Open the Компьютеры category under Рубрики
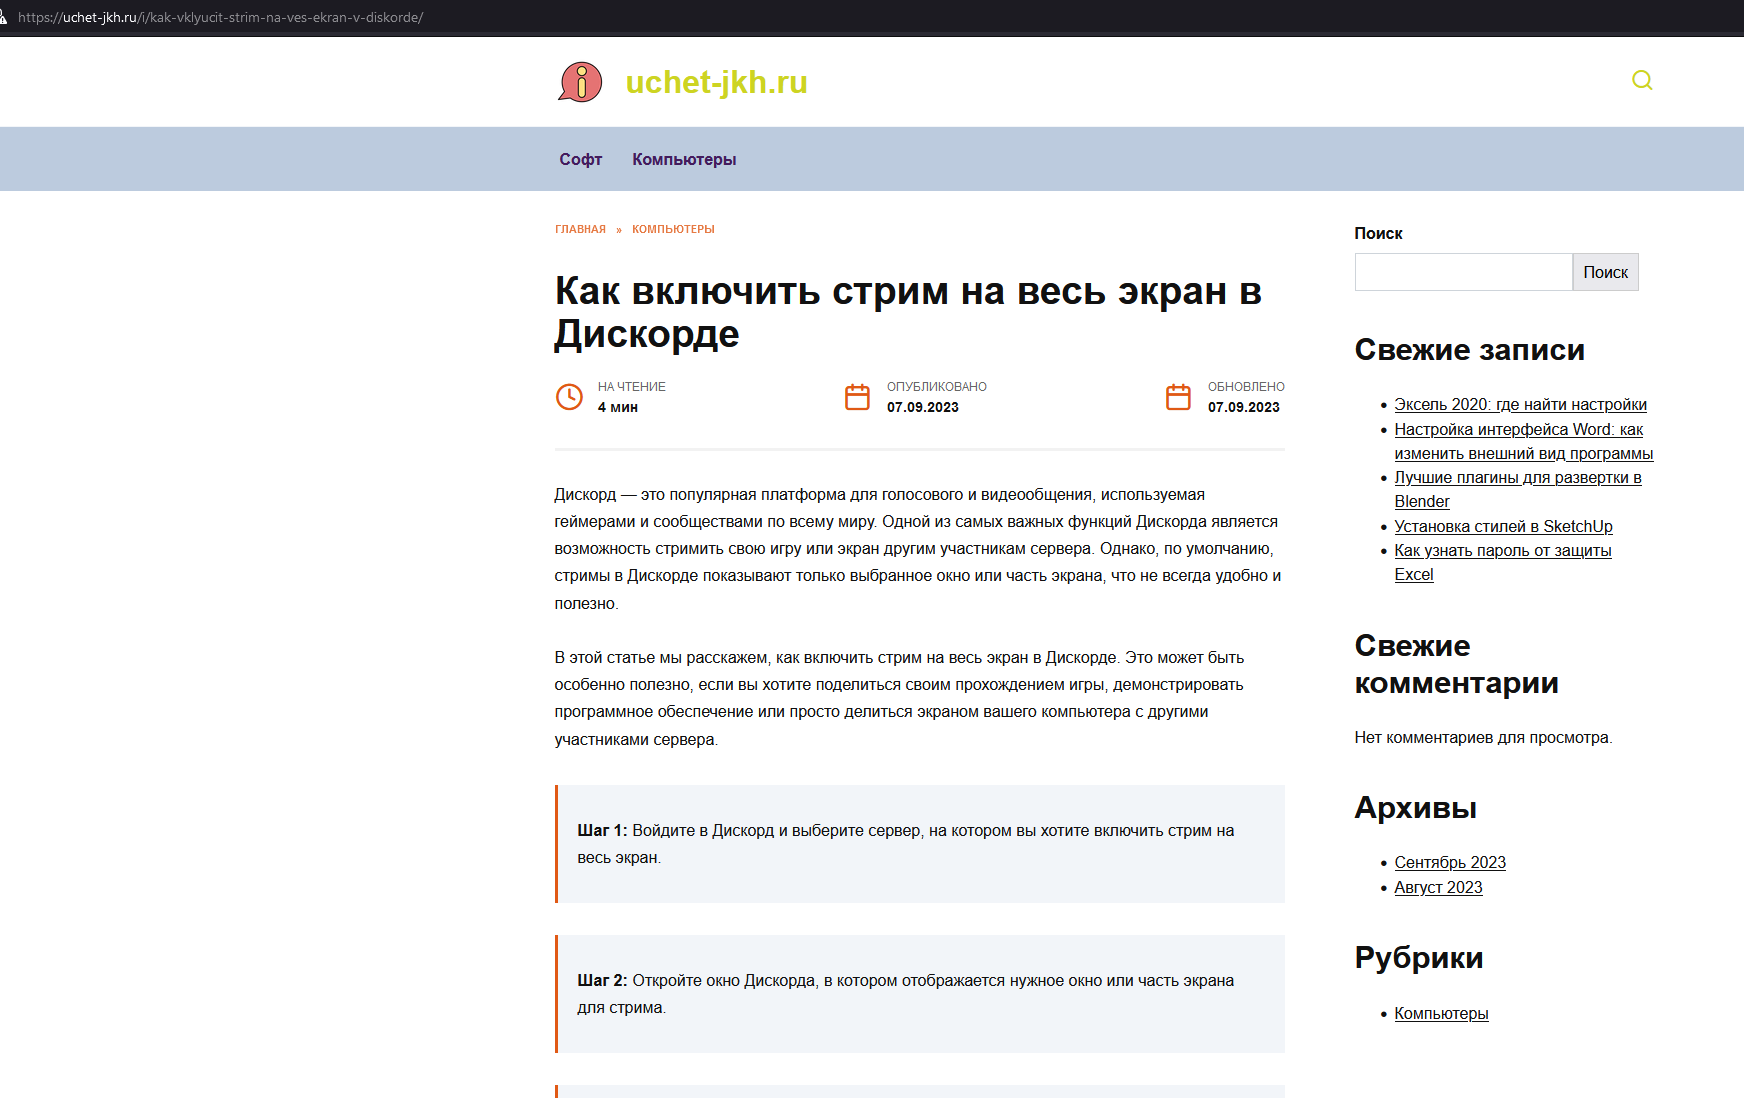 tap(1441, 1013)
